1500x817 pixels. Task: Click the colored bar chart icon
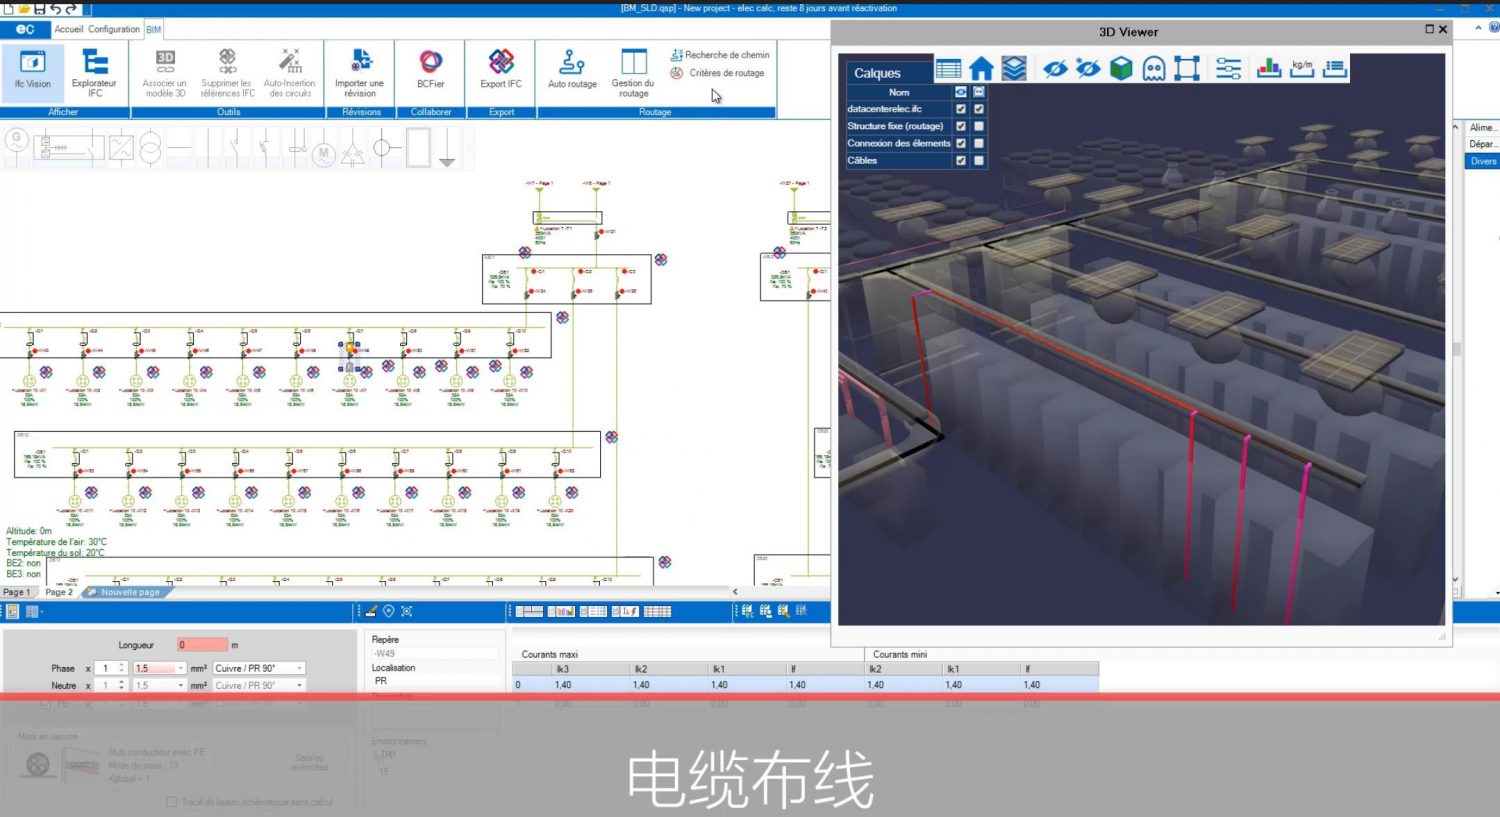point(1269,68)
